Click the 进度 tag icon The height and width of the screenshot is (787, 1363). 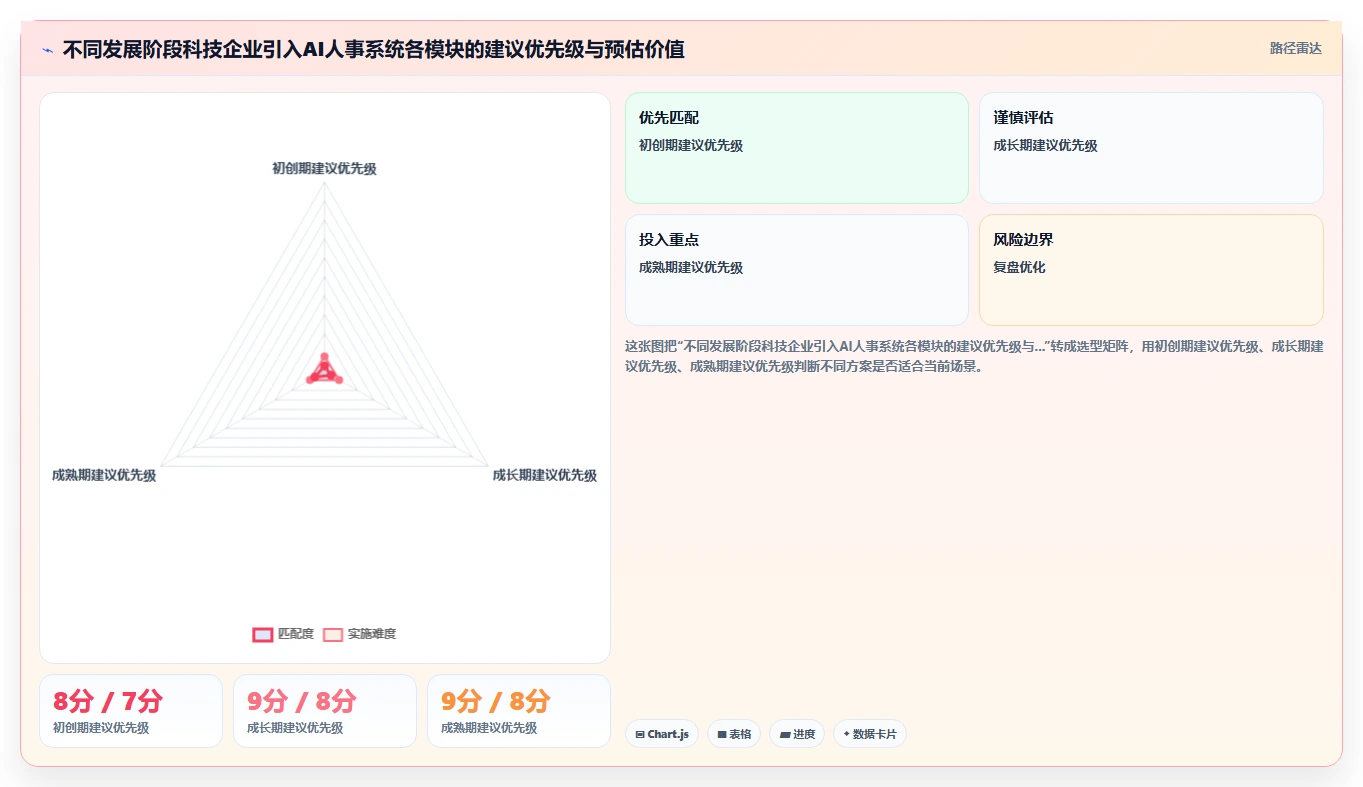(785, 734)
